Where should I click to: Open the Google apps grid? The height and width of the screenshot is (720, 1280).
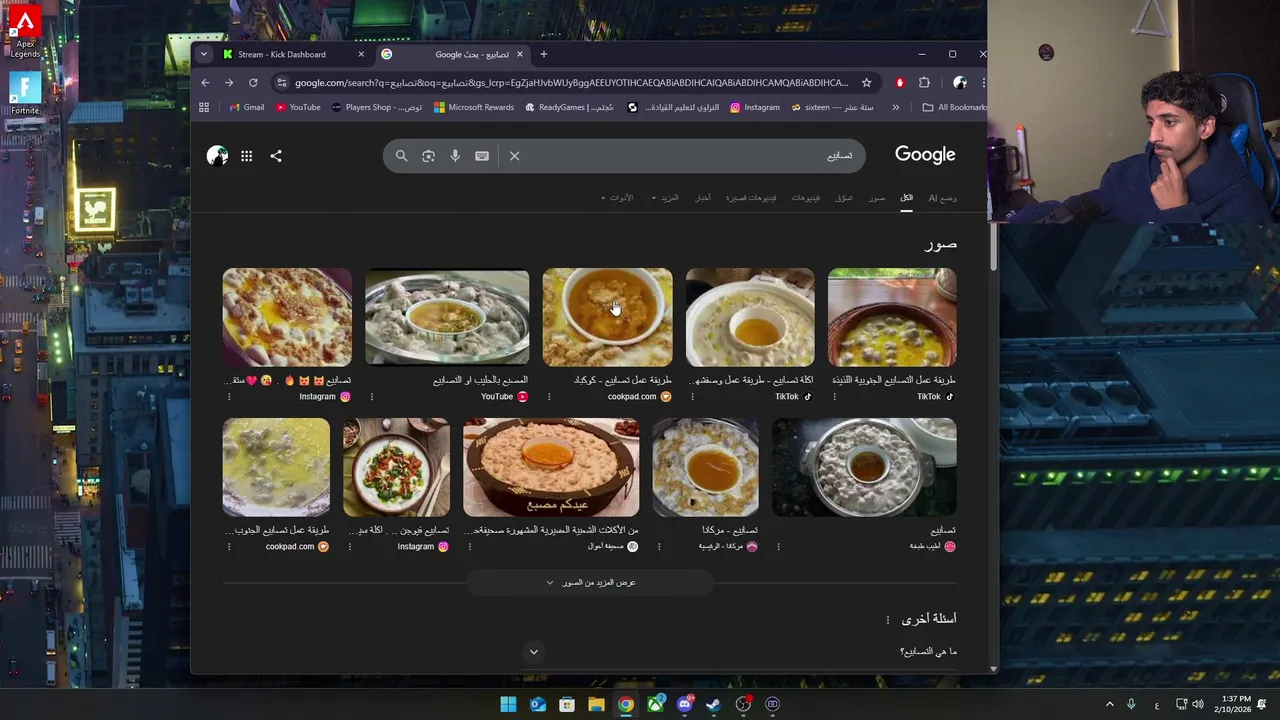[246, 156]
